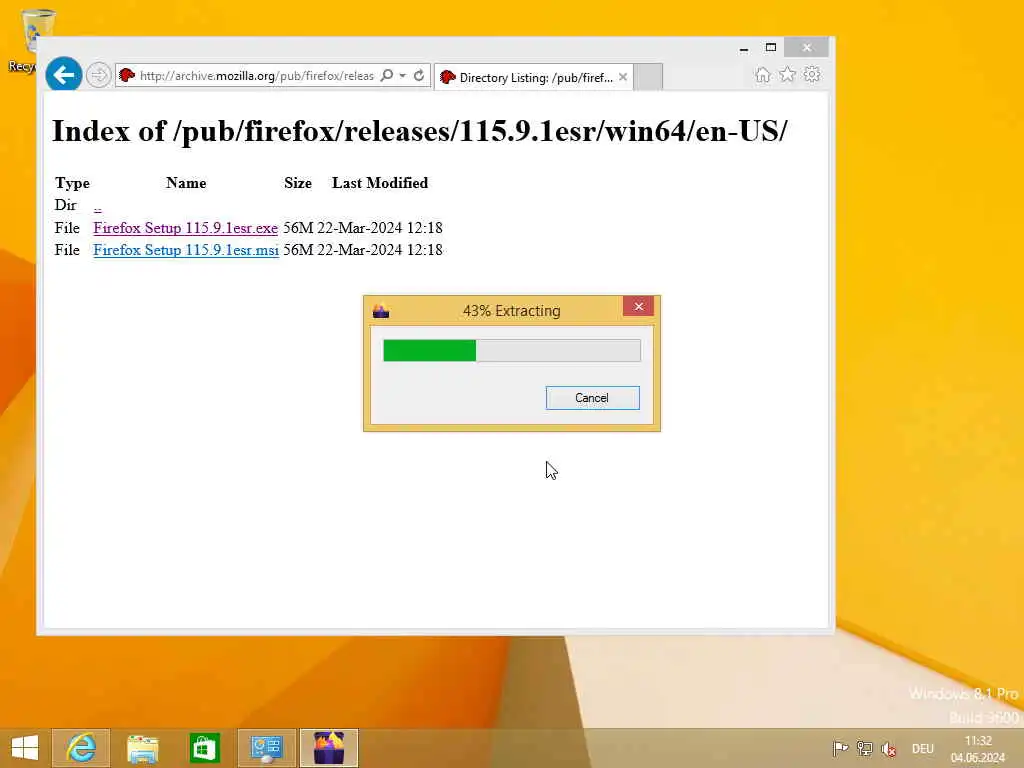Click the site favicon in the address bar
Screen dimensions: 1024x768
point(127,75)
